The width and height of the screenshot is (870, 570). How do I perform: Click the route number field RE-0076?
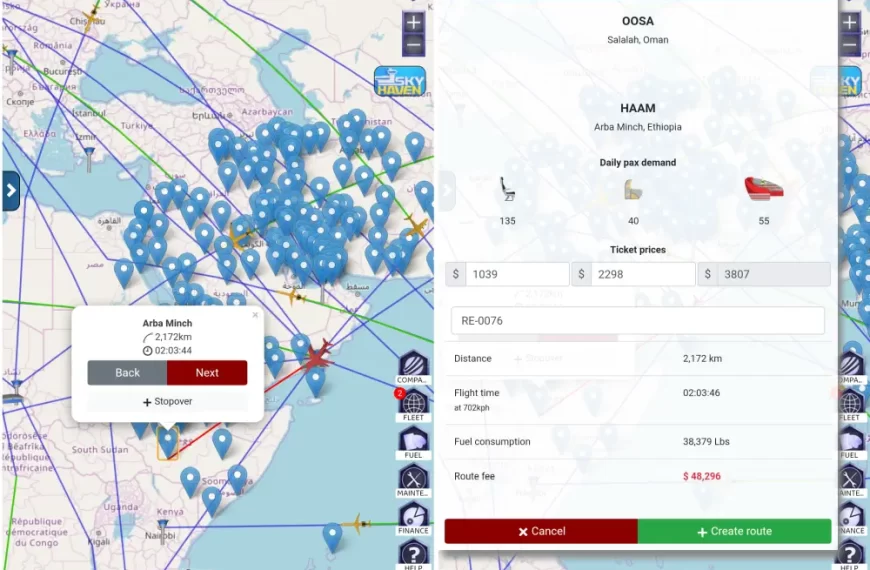pos(637,321)
